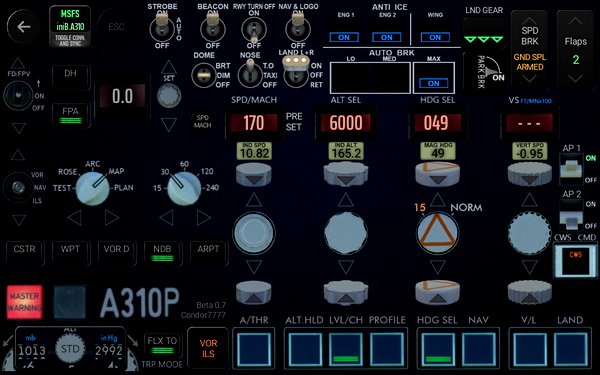Viewport: 600px width, 375px height.
Task: Toggle auto brake MAX ON
Action: (x=434, y=83)
